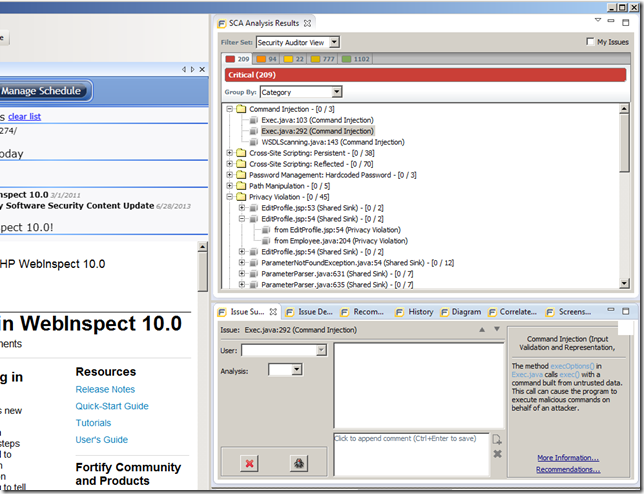Expand Cross-Site Scripting: Reflected folder
The image size is (644, 494).
(230, 164)
